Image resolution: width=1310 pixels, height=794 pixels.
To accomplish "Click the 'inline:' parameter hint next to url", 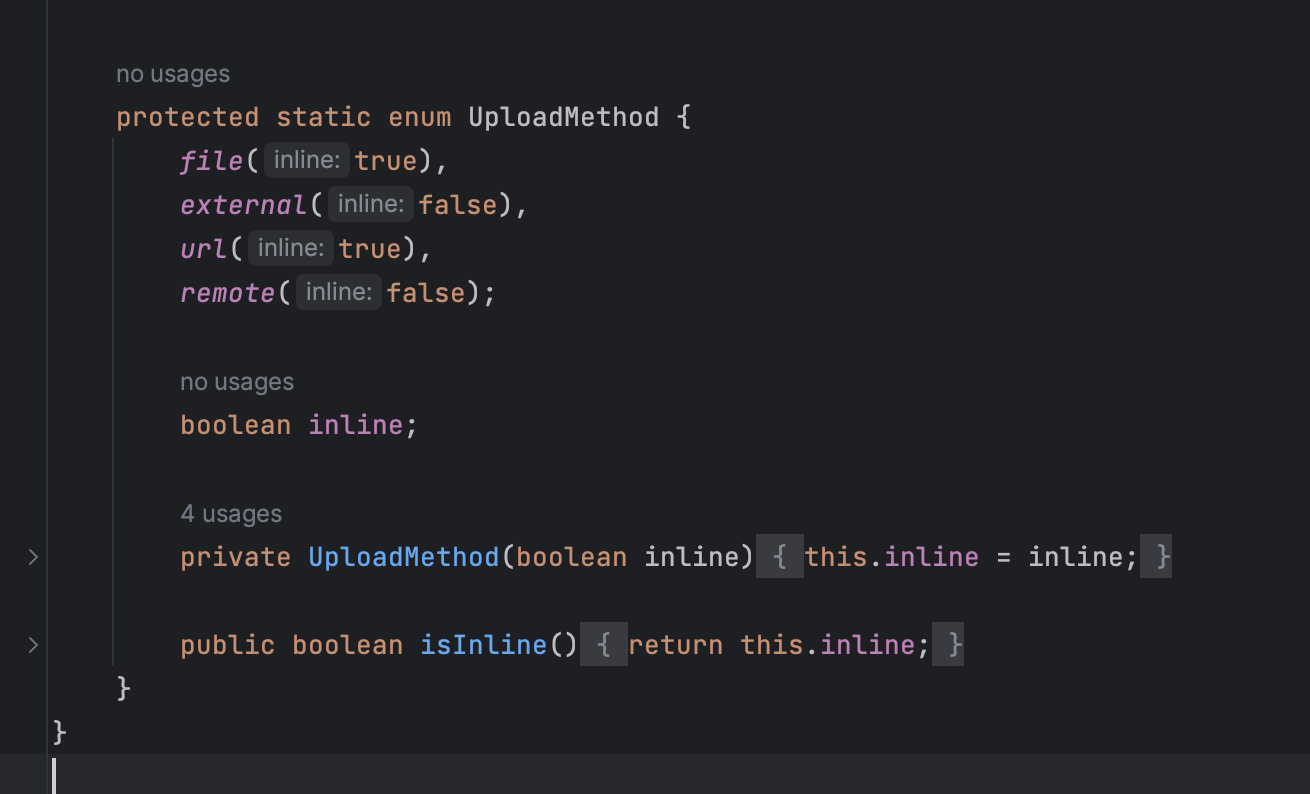I will (x=292, y=249).
